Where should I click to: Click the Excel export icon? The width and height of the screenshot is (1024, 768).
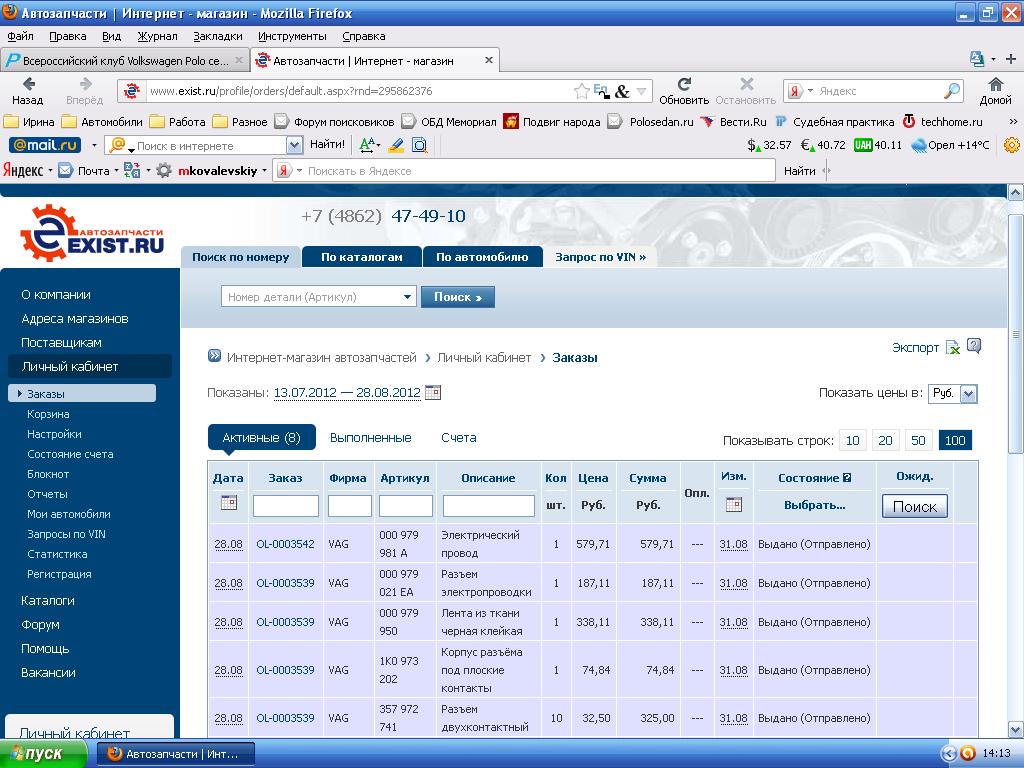(953, 348)
